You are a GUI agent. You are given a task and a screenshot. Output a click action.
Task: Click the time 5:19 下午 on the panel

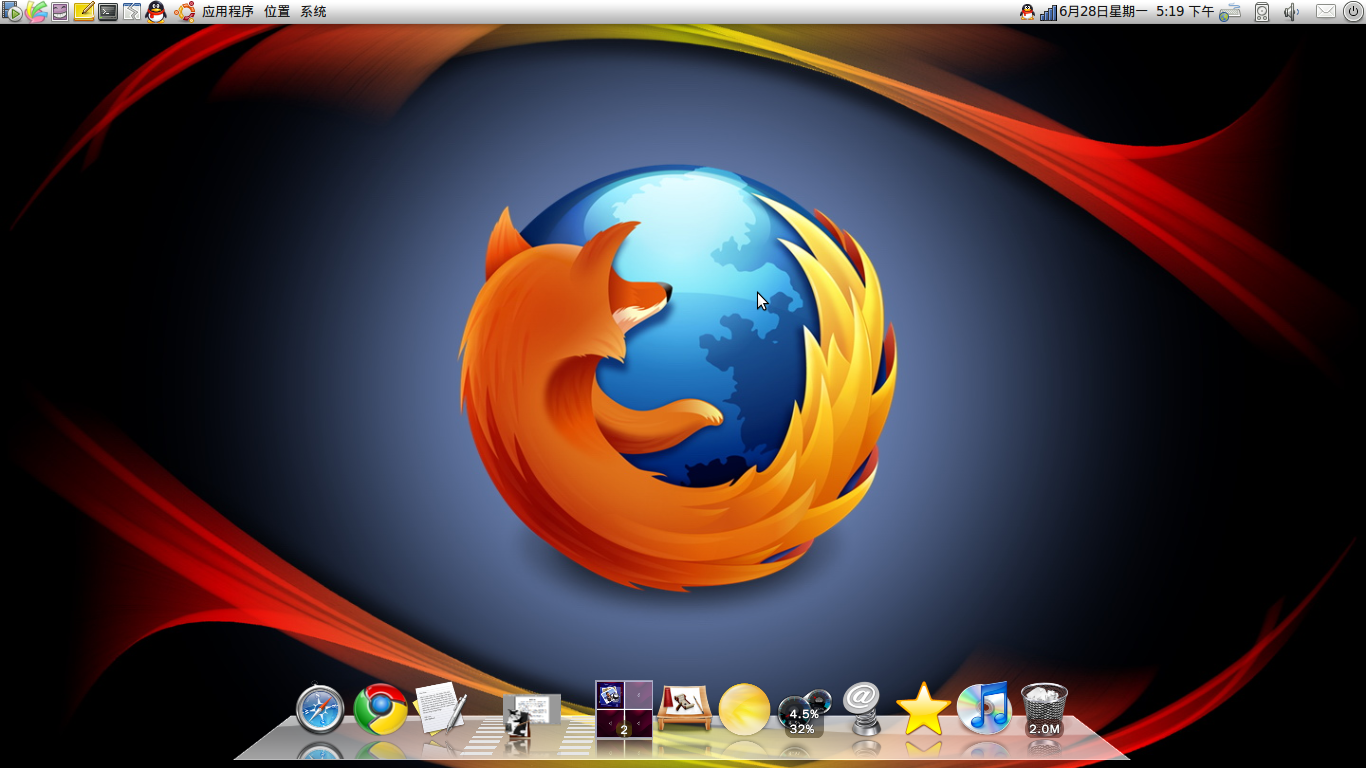tap(1185, 12)
